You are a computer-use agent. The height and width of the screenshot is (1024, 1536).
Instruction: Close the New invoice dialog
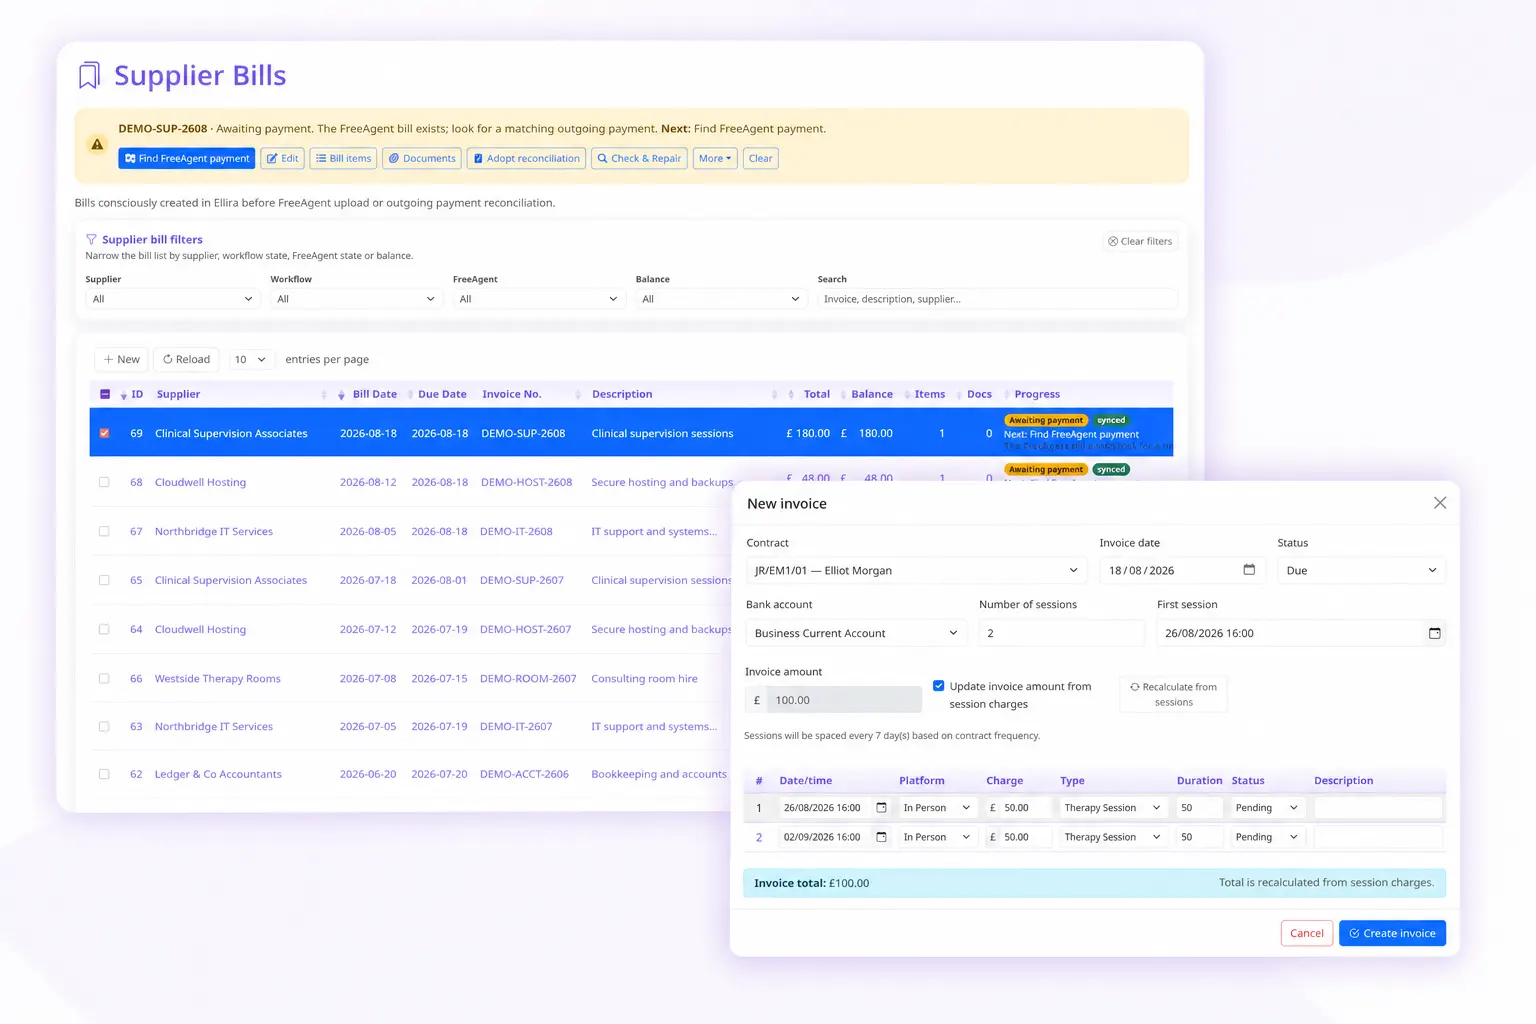[1440, 503]
